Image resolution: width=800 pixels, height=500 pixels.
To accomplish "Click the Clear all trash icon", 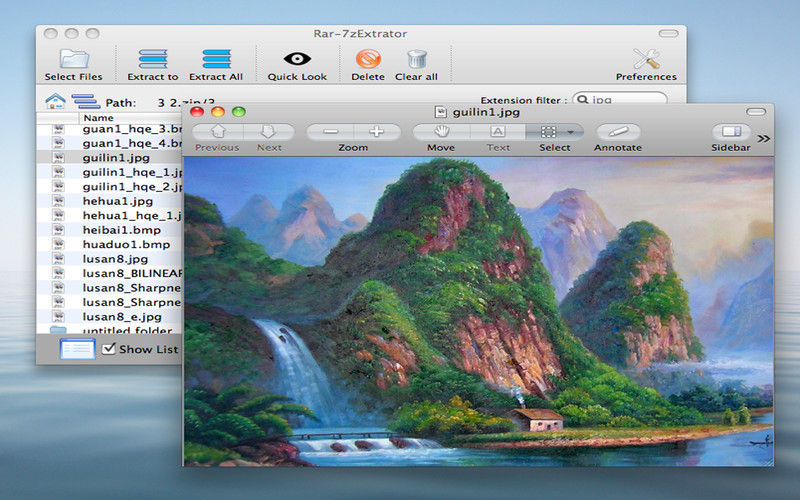I will pos(417,59).
